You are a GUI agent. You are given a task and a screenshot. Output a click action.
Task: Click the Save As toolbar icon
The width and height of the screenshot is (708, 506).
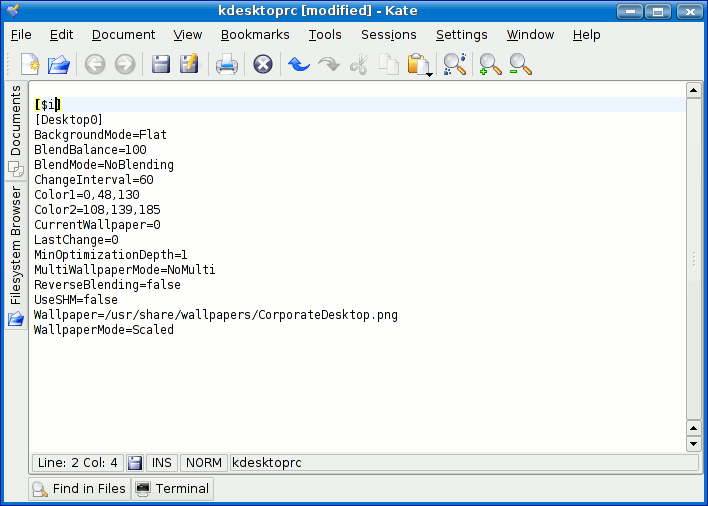point(189,65)
